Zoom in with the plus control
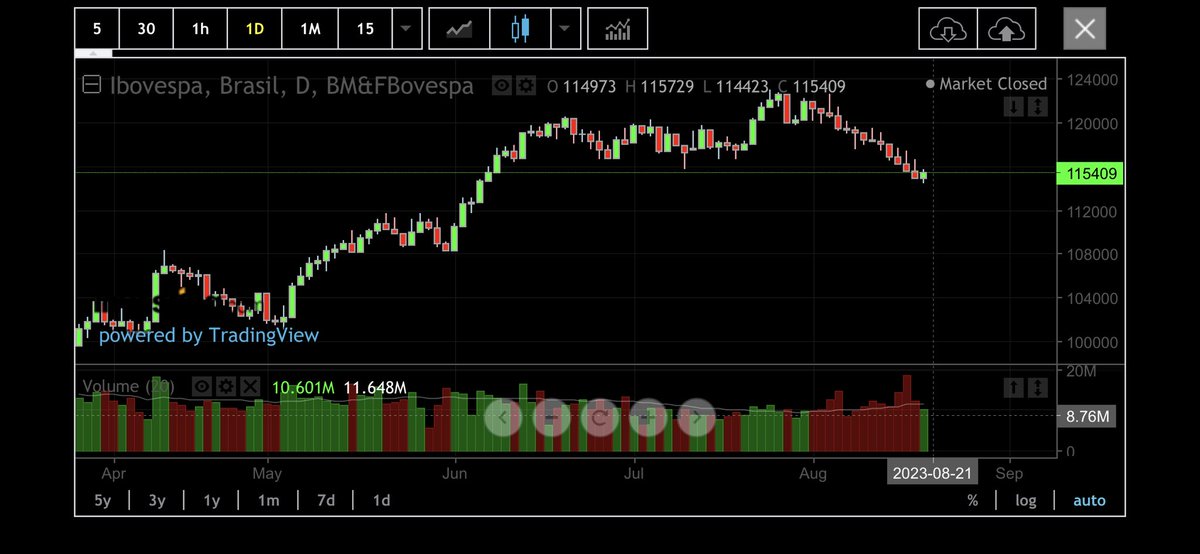The height and width of the screenshot is (554, 1200). 647,417
